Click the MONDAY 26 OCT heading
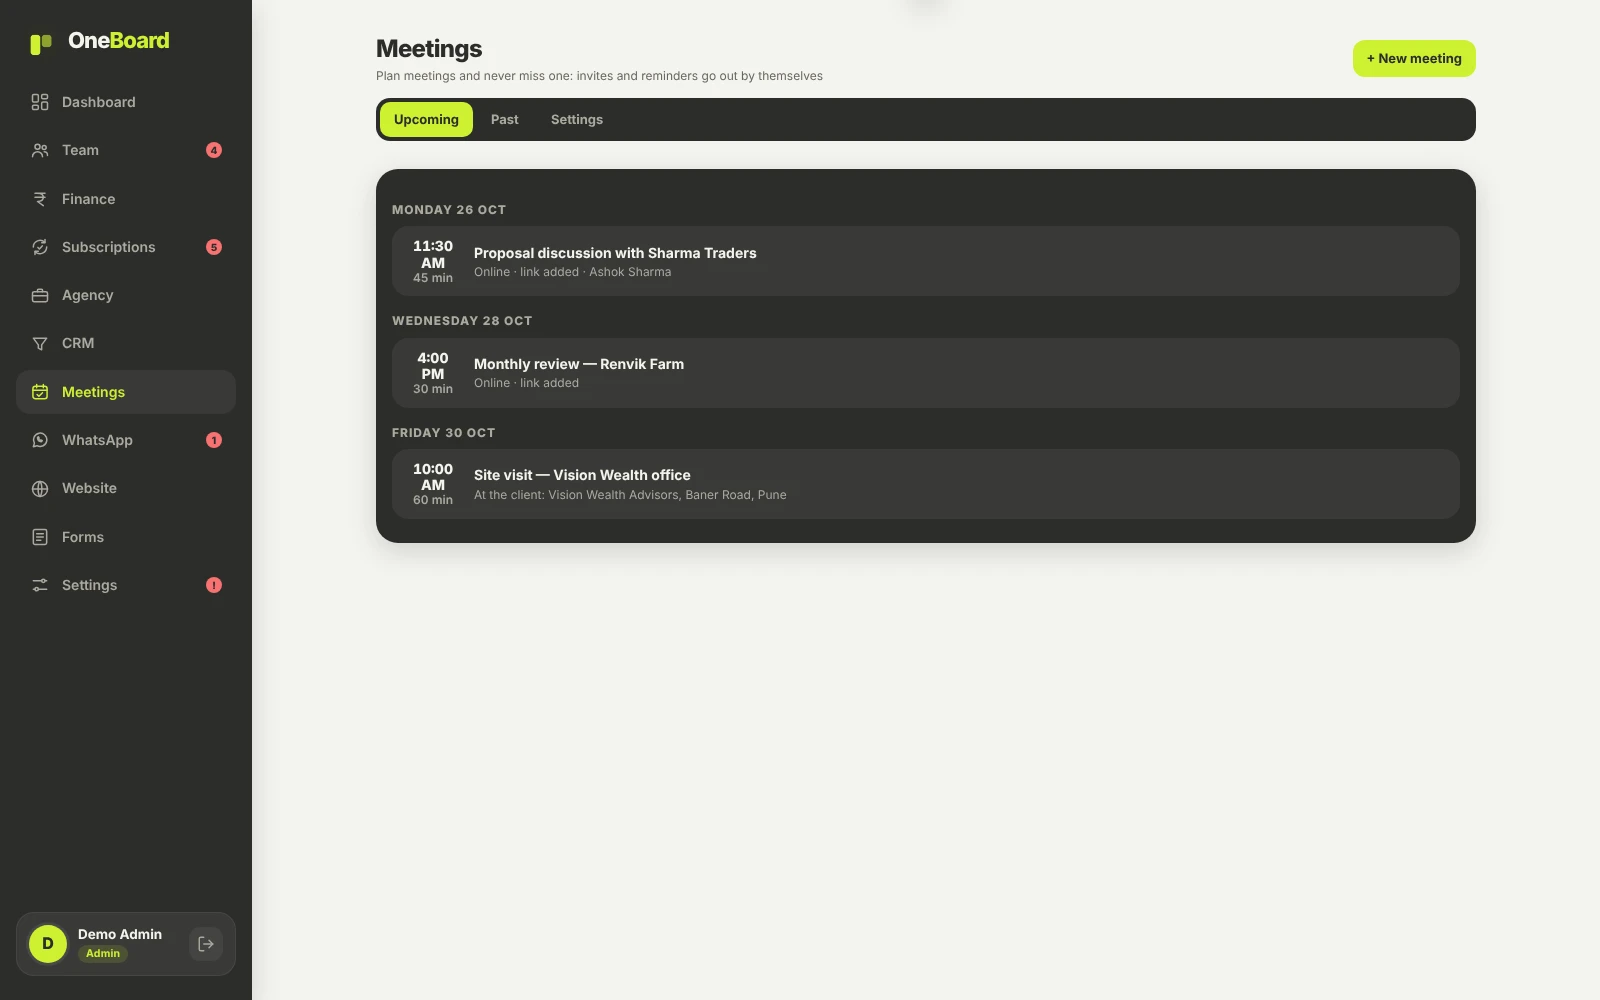The width and height of the screenshot is (1600, 1000). click(x=449, y=210)
